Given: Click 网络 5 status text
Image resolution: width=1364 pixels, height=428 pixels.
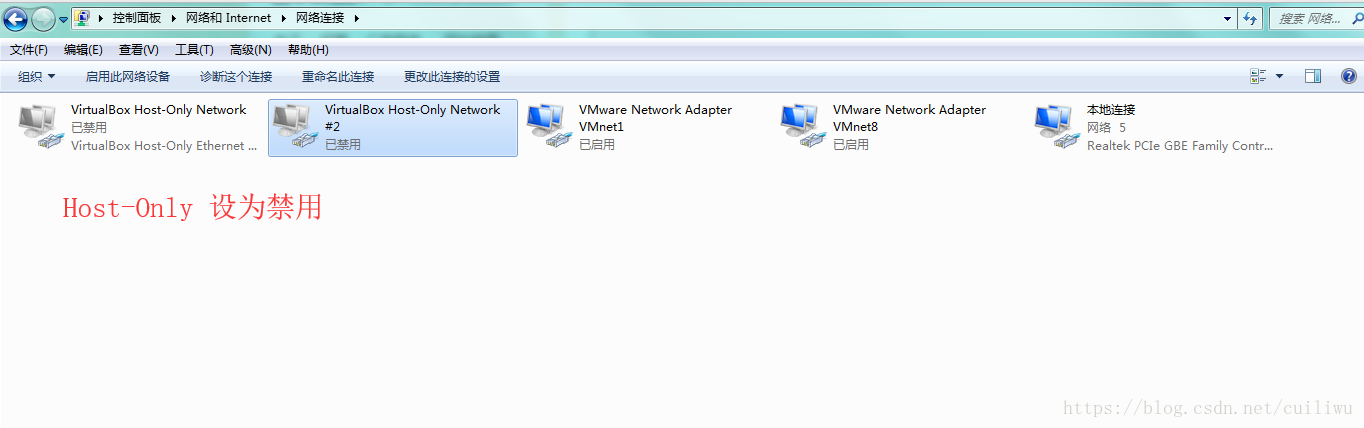Looking at the screenshot, I should click(1106, 128).
